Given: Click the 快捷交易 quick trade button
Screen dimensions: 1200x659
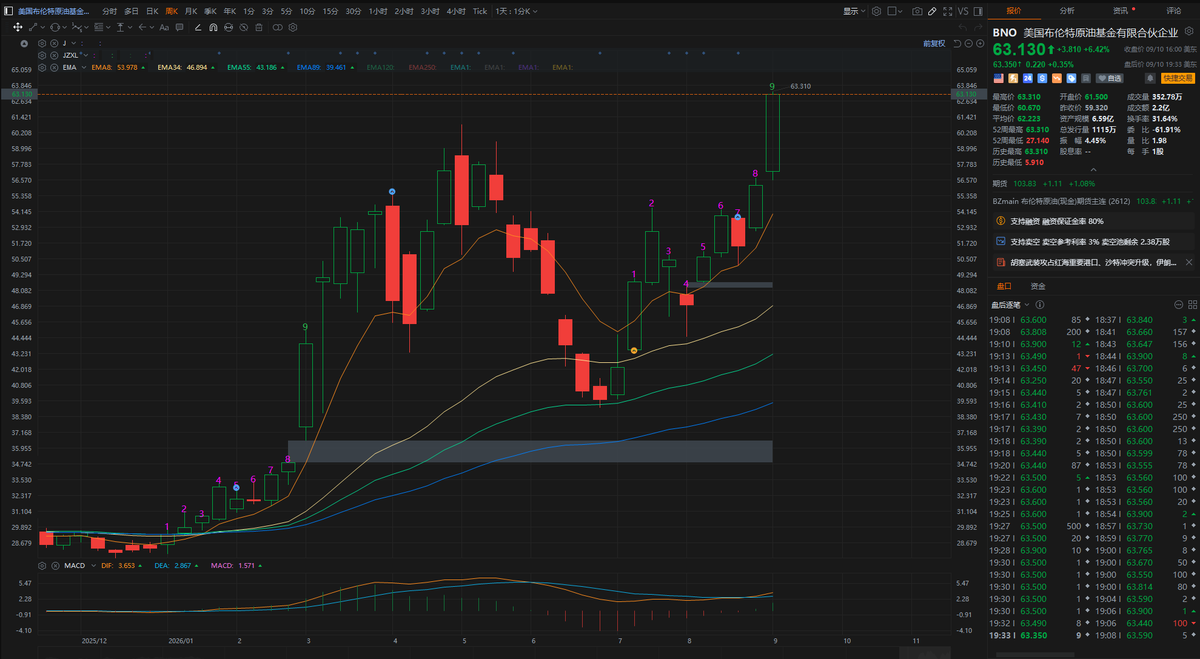Looking at the screenshot, I should coord(1178,77).
